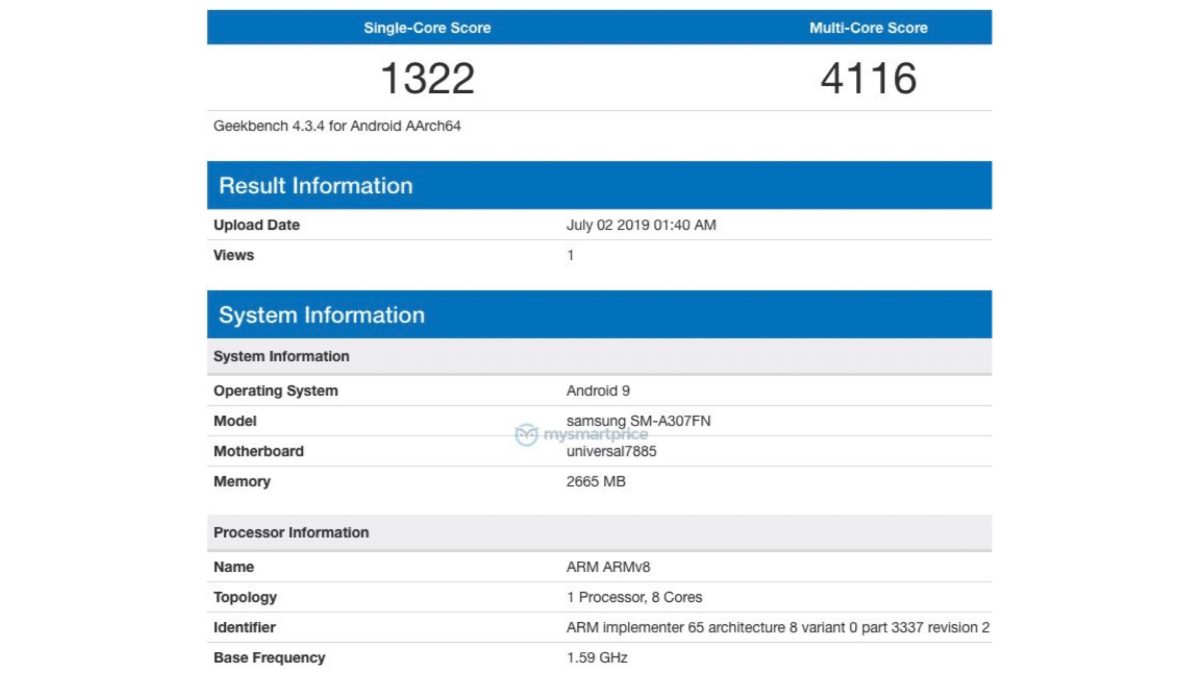Click the Upload Date row label
Image resolution: width=1200 pixels, height=673 pixels.
click(256, 225)
